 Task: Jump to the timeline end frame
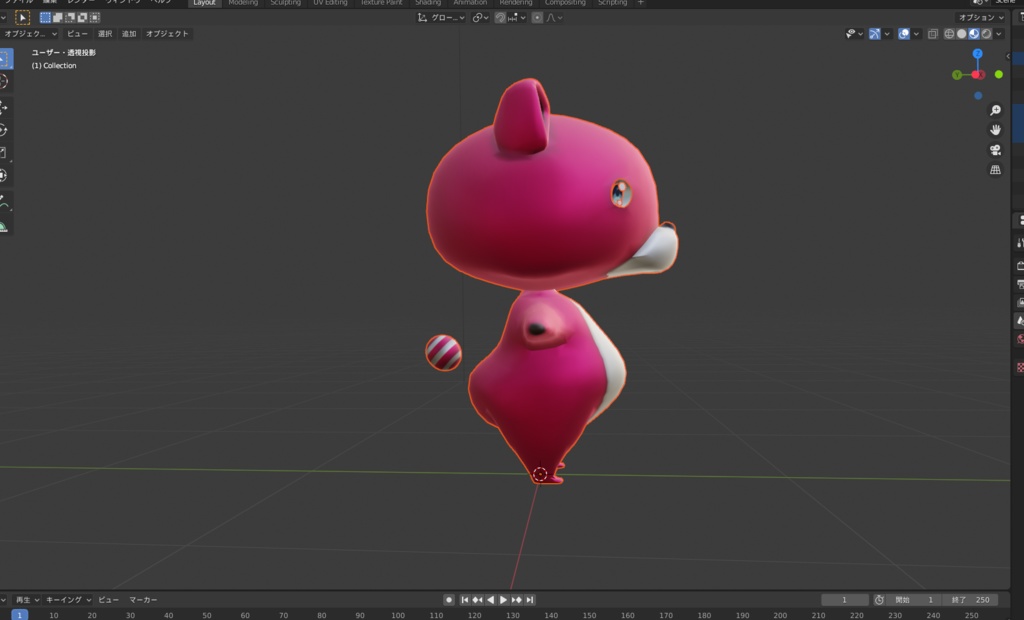point(530,600)
